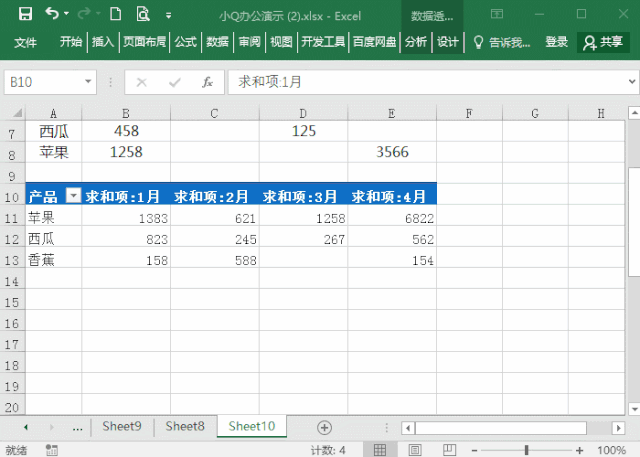Switch to the Sheet9 tab
Screen dimensions: 640x457
click(x=122, y=426)
